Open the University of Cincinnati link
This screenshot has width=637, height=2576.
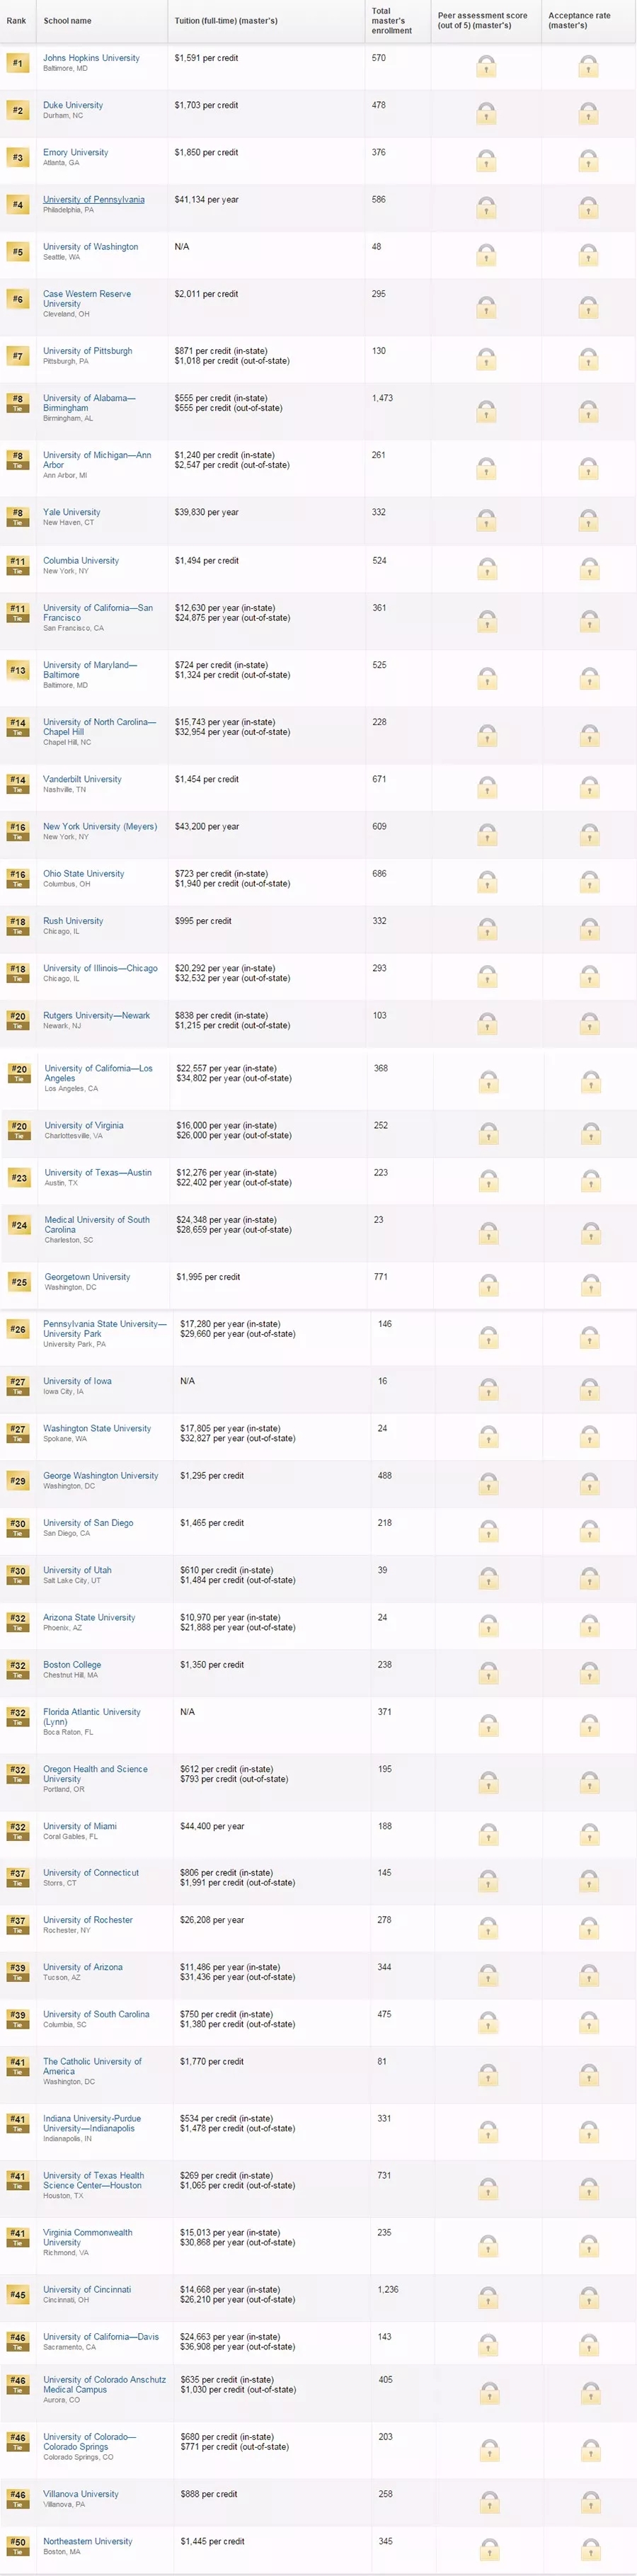click(87, 2289)
